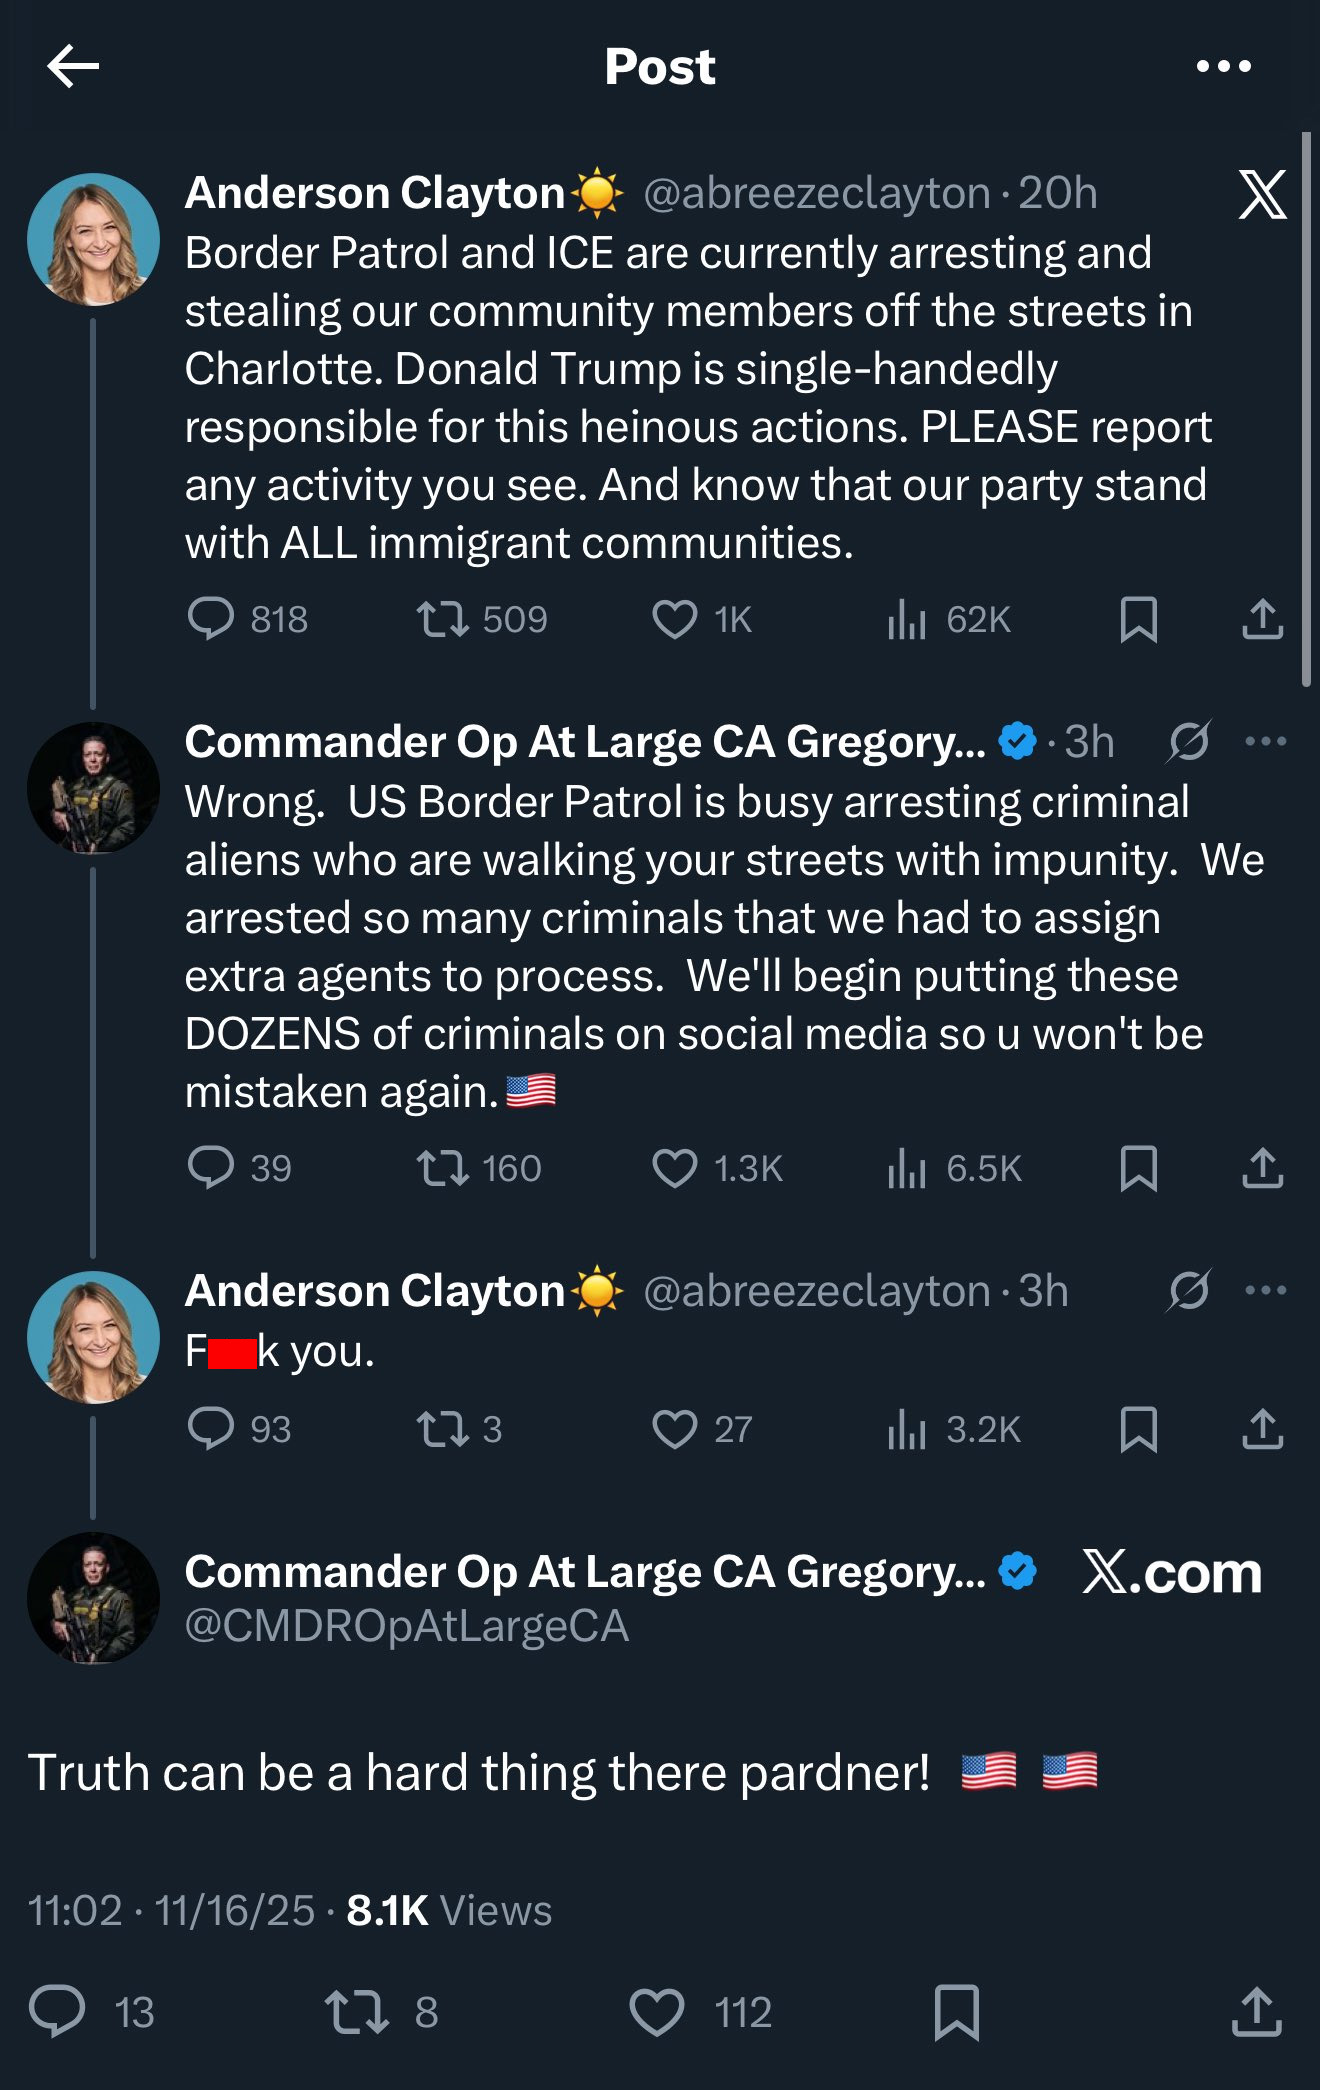Open the @CMDROpAtLargeCA profile handle
Image resolution: width=1320 pixels, height=2090 pixels.
tap(407, 1626)
